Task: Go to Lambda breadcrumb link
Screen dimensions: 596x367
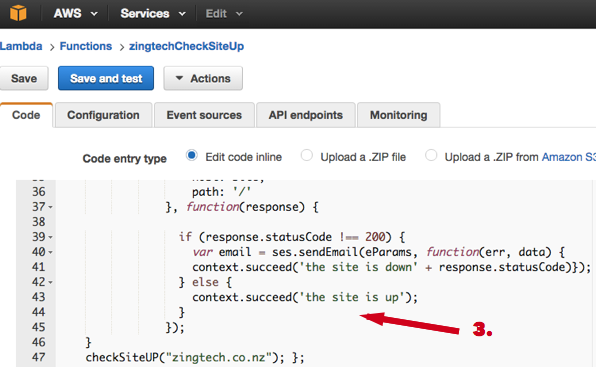Action: (21, 46)
